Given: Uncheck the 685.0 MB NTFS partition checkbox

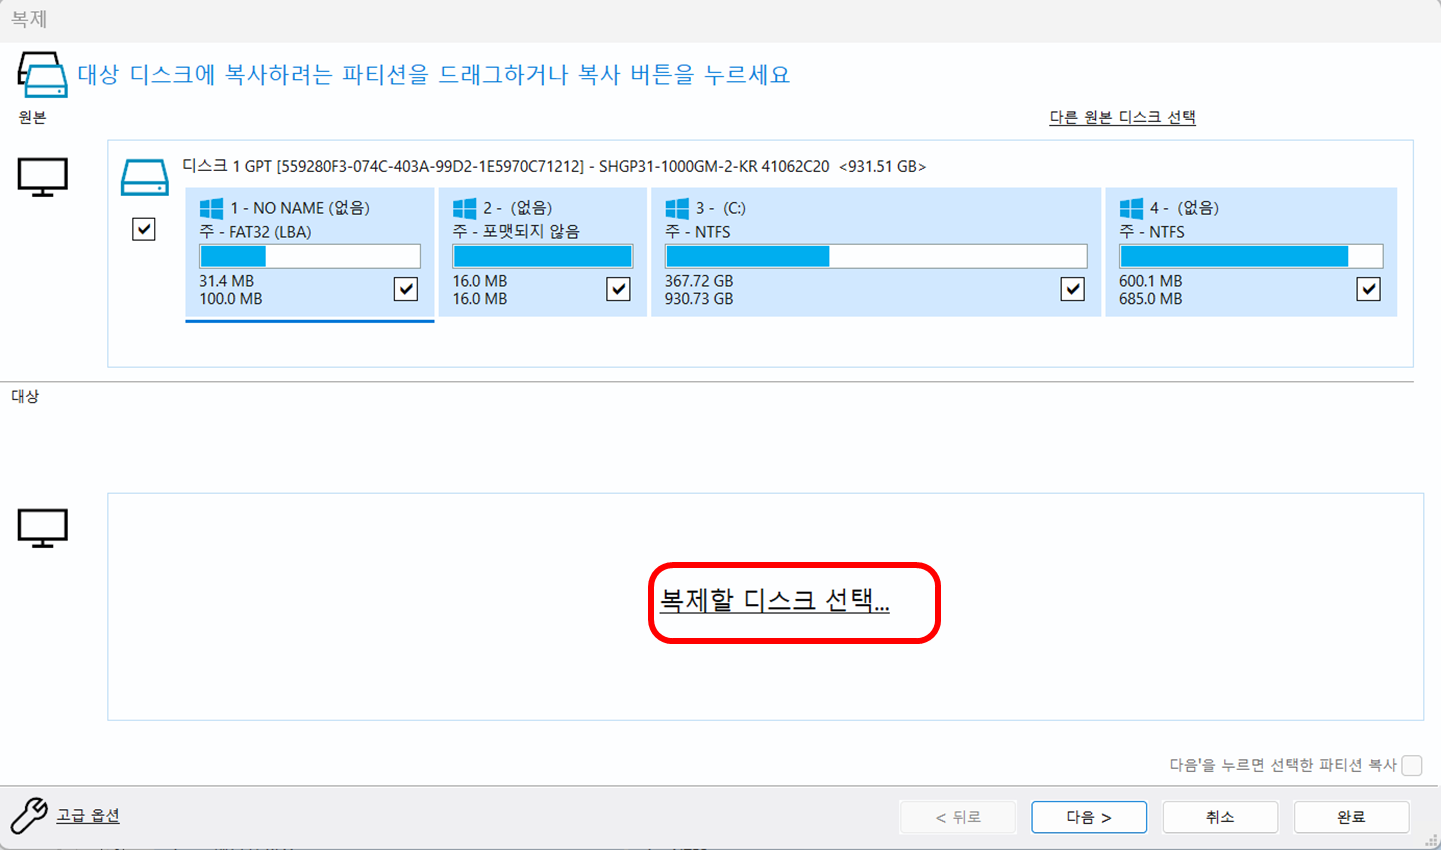Looking at the screenshot, I should [1369, 289].
